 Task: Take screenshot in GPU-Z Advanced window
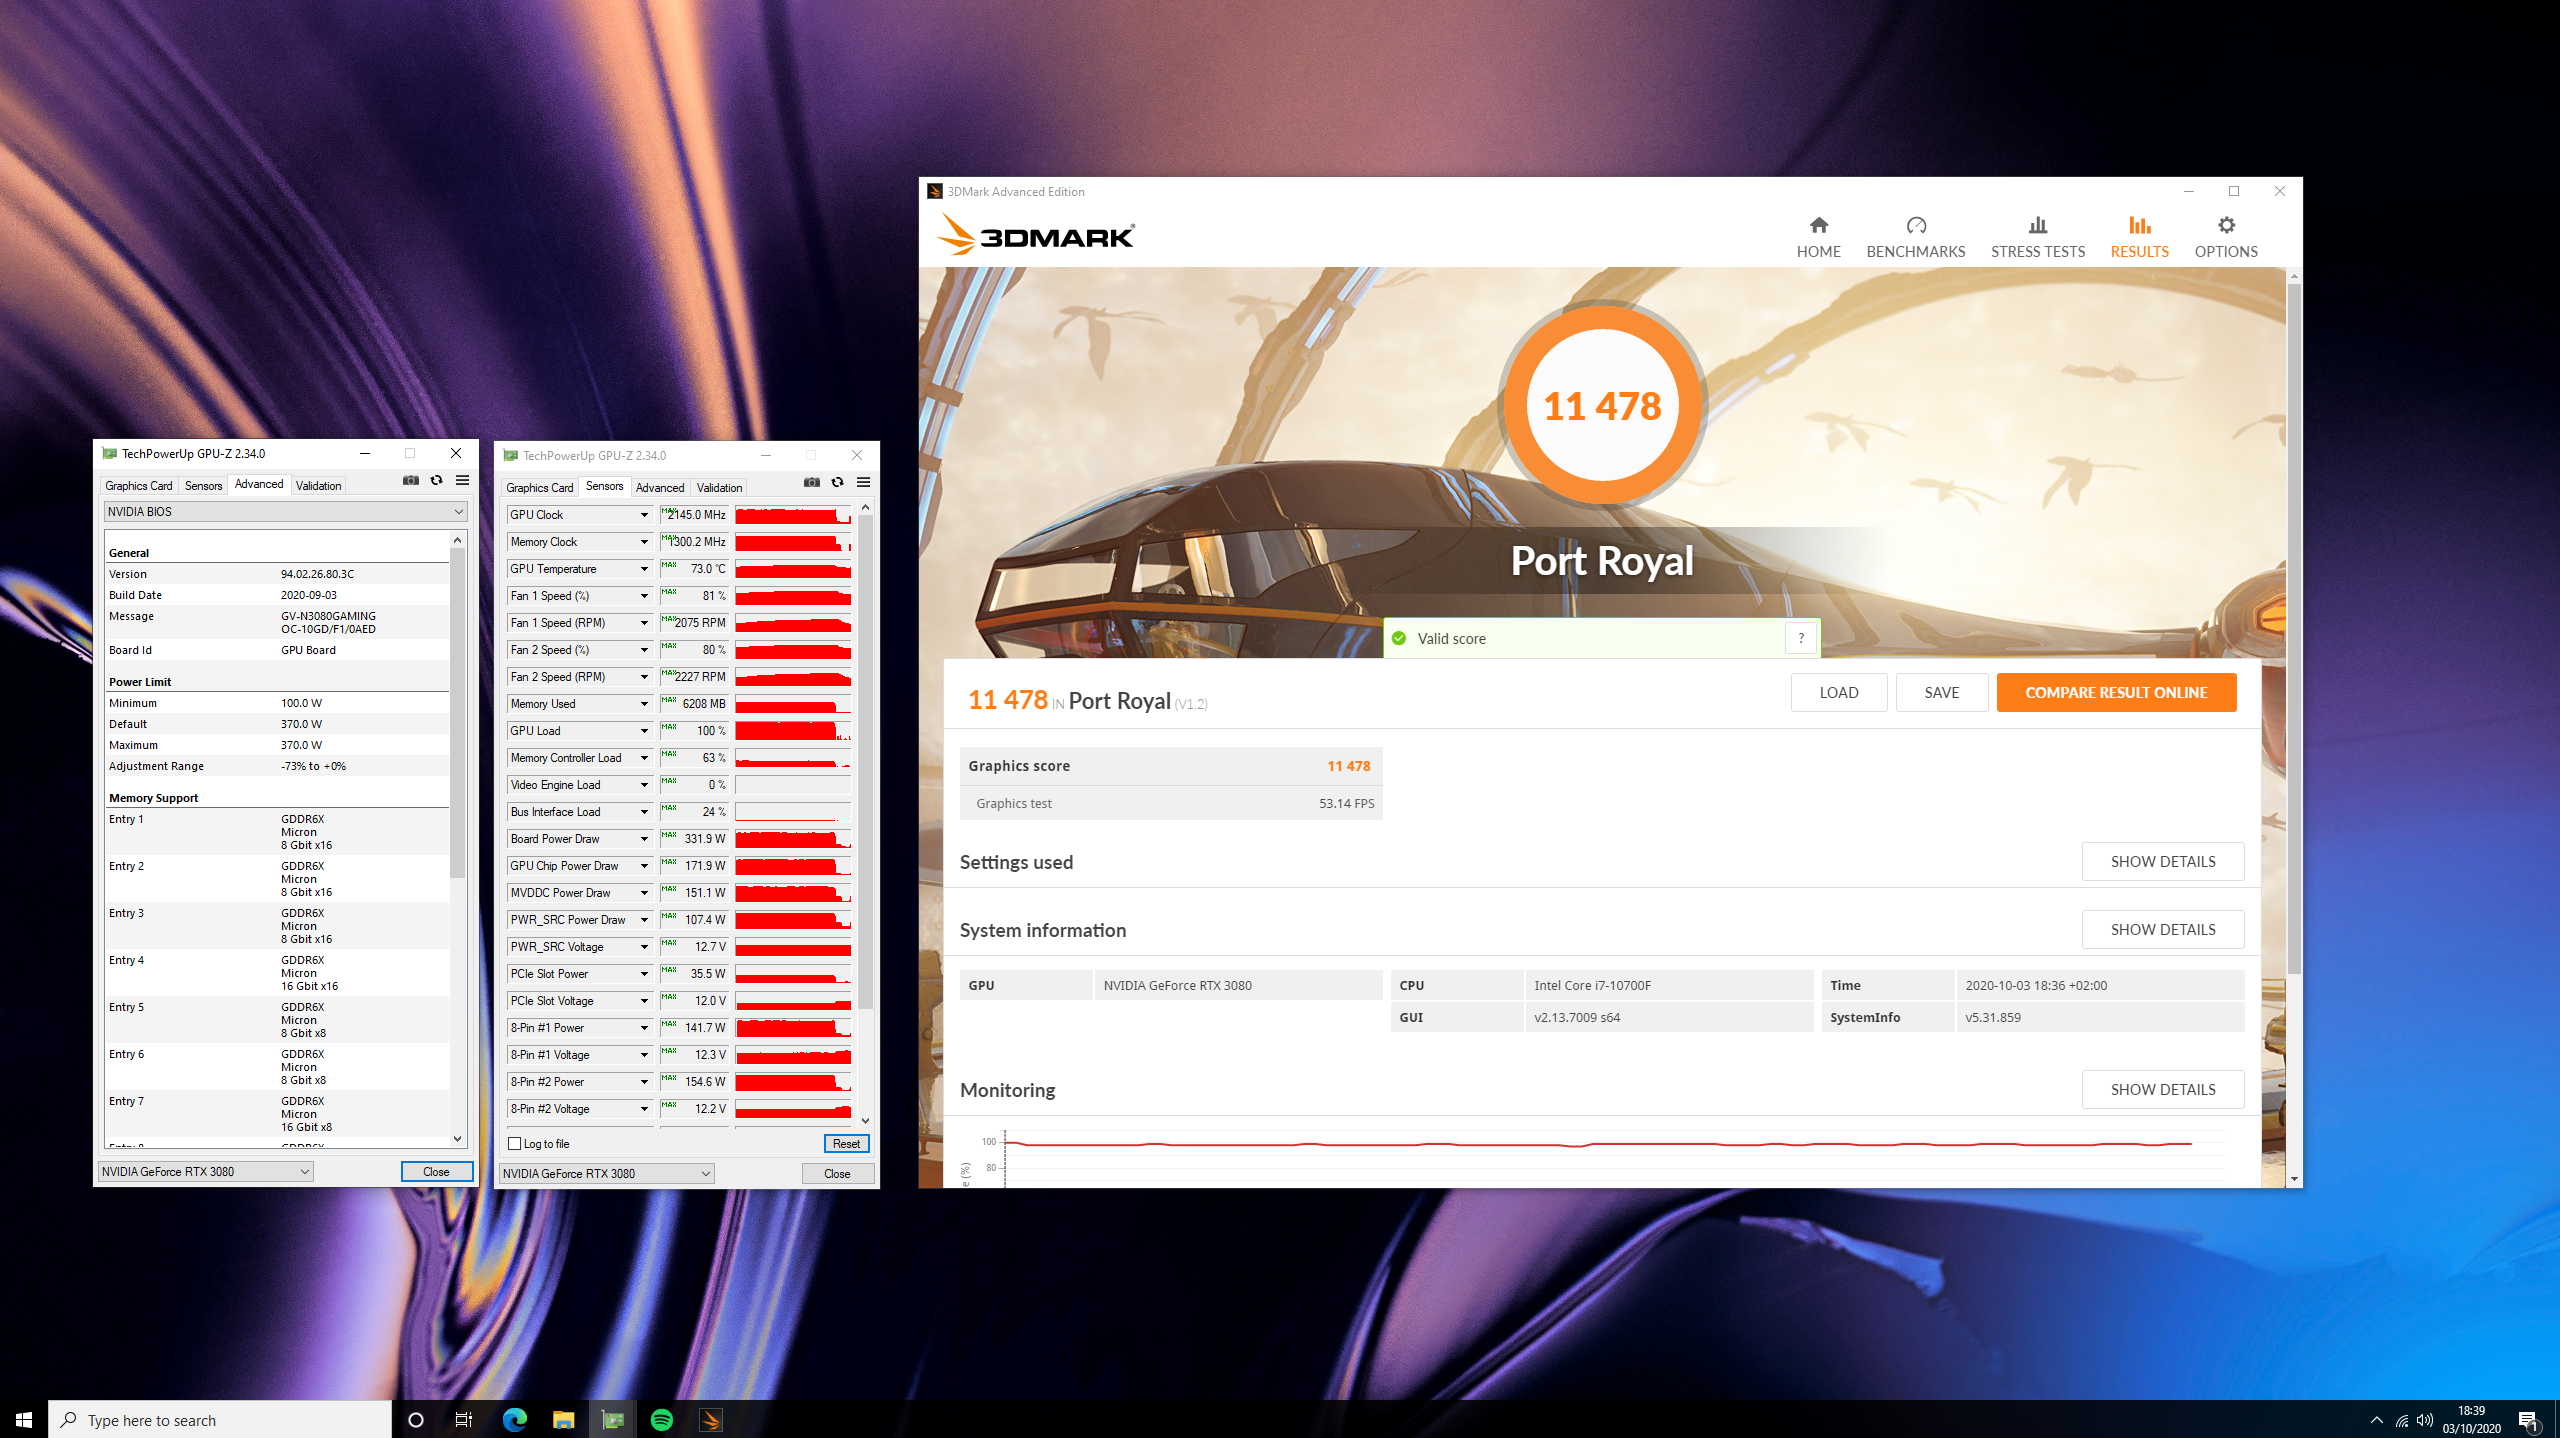[x=411, y=480]
